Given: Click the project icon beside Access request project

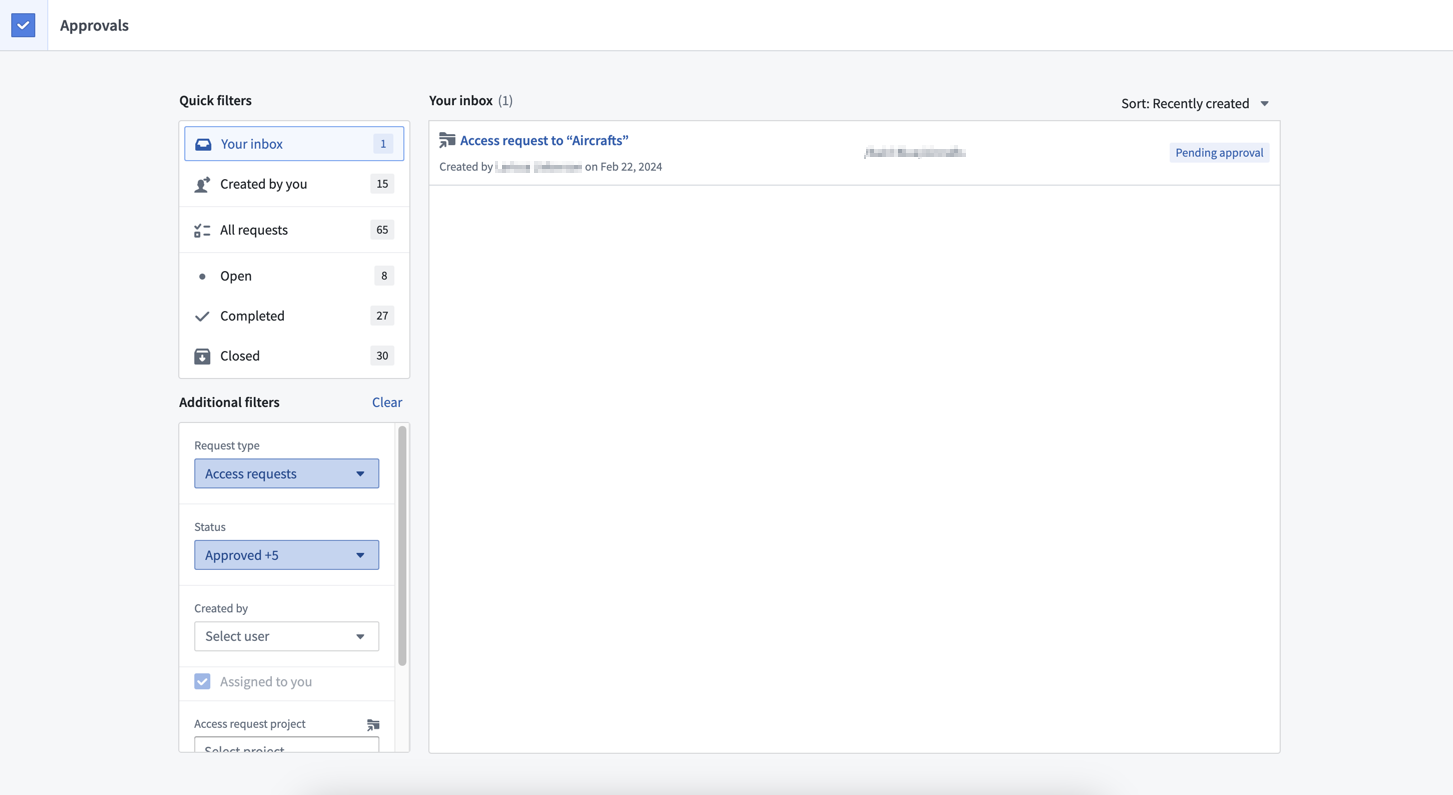Looking at the screenshot, I should tap(373, 724).
